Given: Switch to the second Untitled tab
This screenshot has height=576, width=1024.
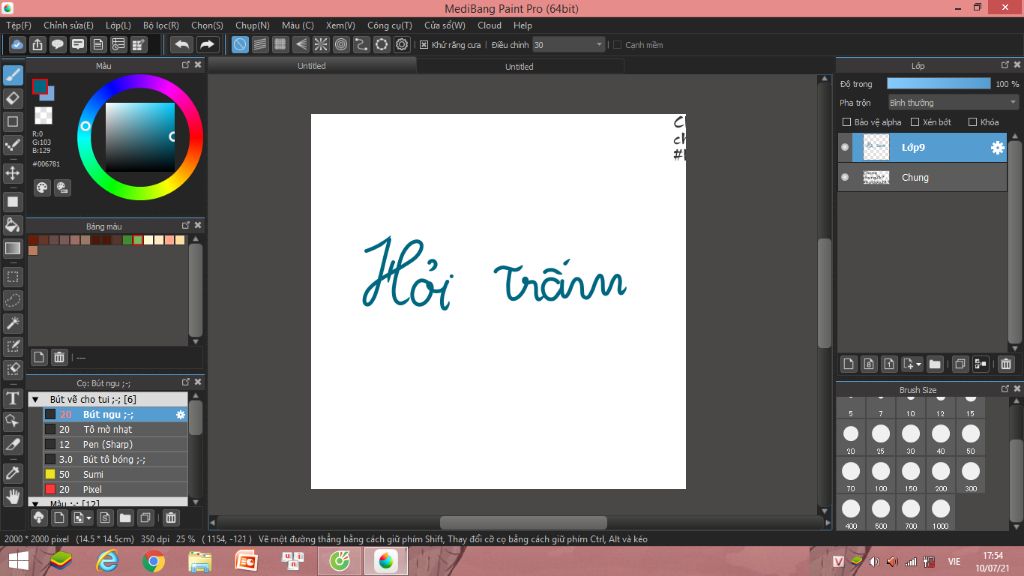Looking at the screenshot, I should [x=520, y=66].
